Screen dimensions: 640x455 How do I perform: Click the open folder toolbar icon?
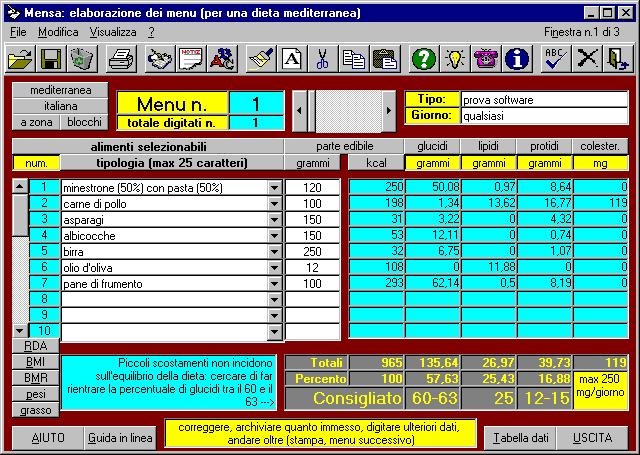point(20,60)
